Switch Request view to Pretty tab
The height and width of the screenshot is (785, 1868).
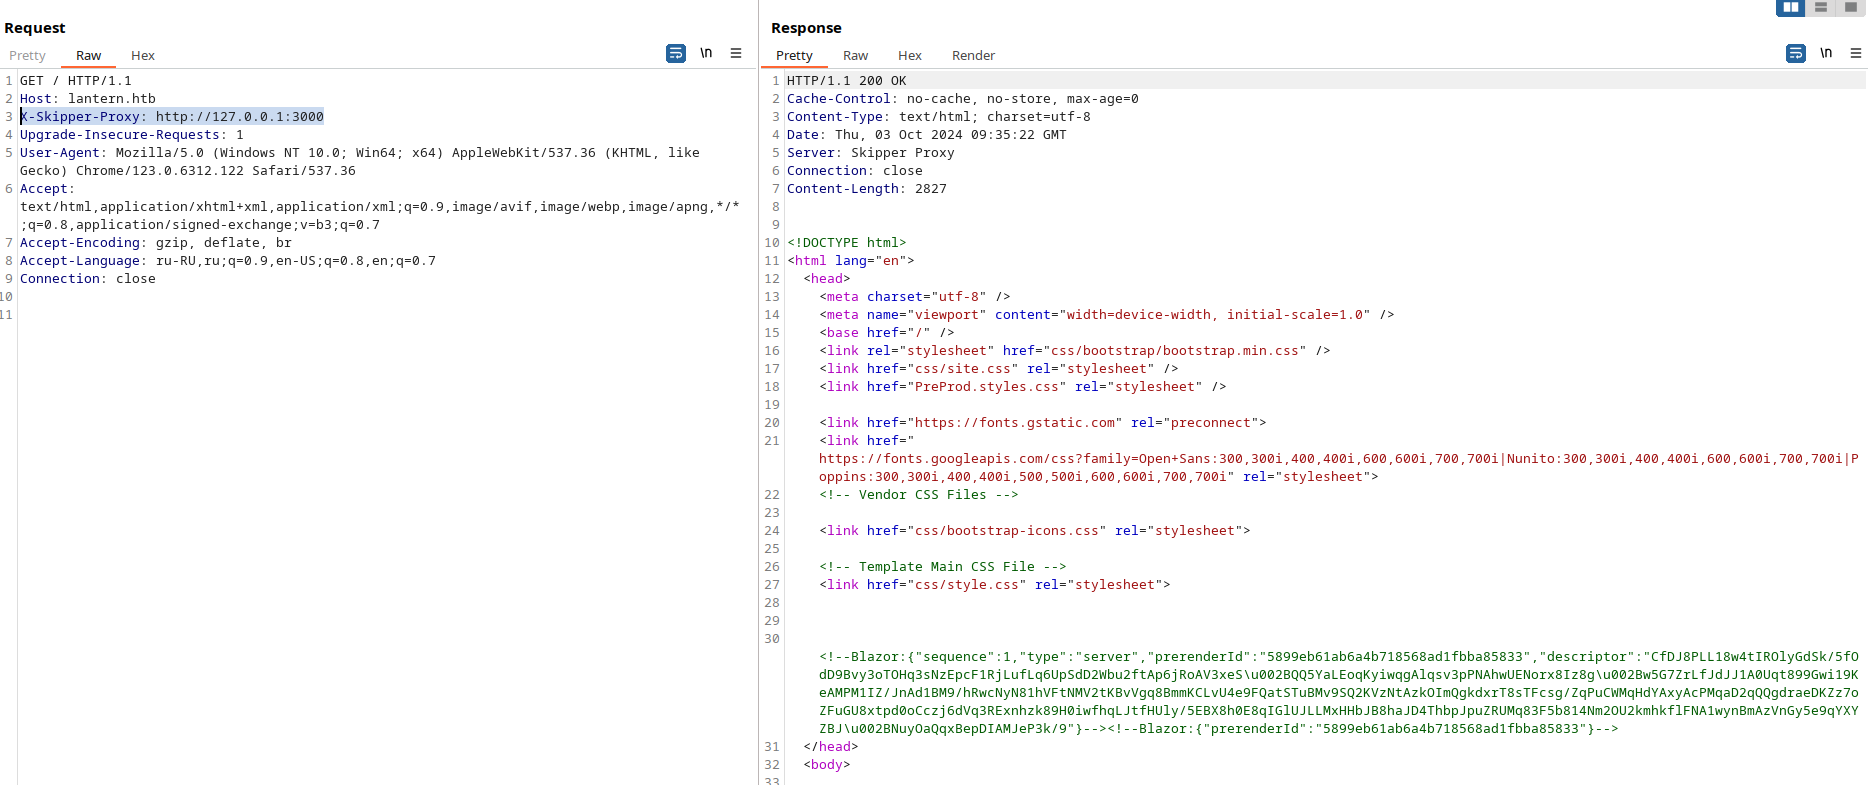(x=27, y=56)
